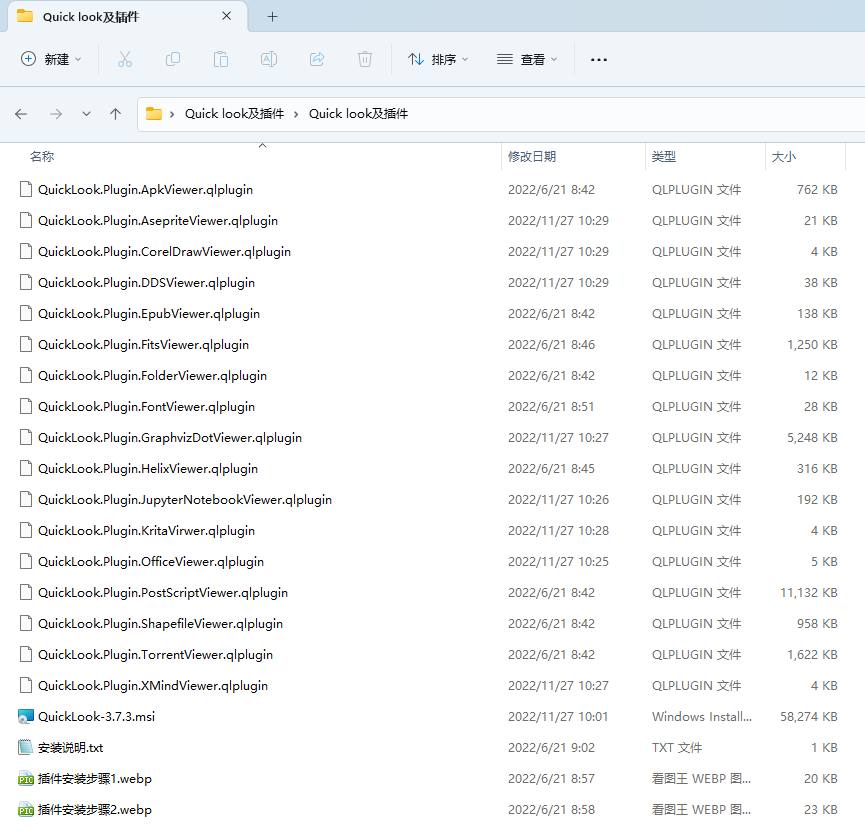
Task: Click the 2022/11/27 10:01 date cell
Action: pos(558,717)
